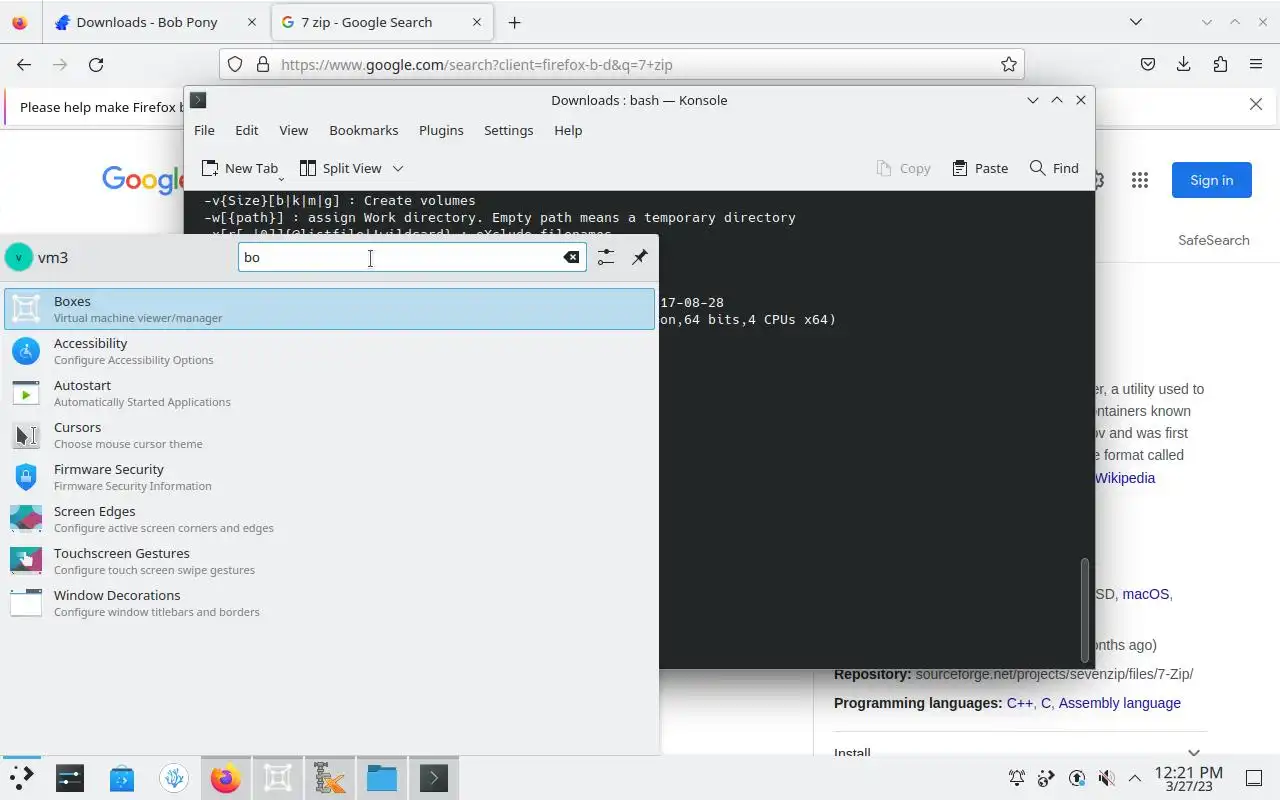Open Konsole Help menu

coord(568,130)
